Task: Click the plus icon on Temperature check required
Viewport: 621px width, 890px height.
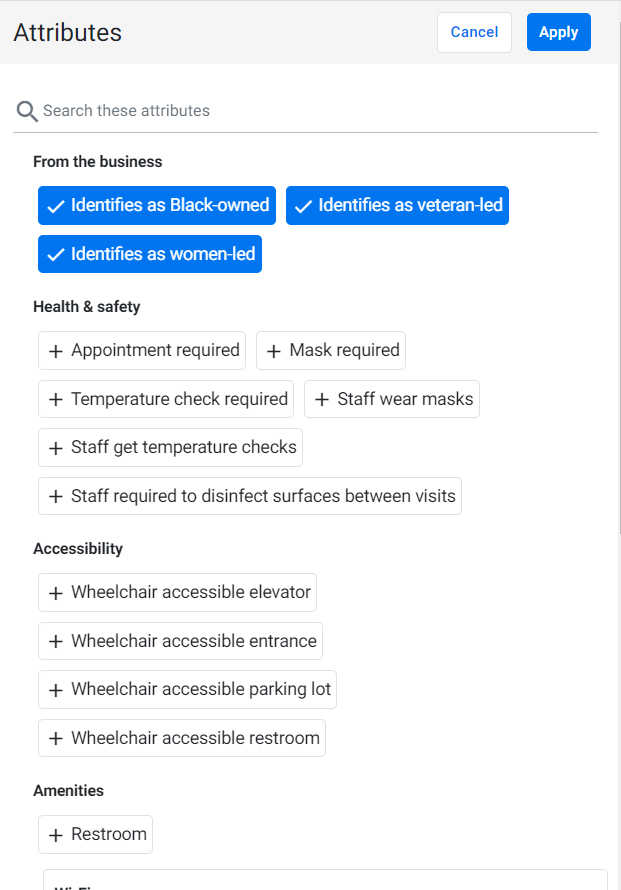Action: 56,400
